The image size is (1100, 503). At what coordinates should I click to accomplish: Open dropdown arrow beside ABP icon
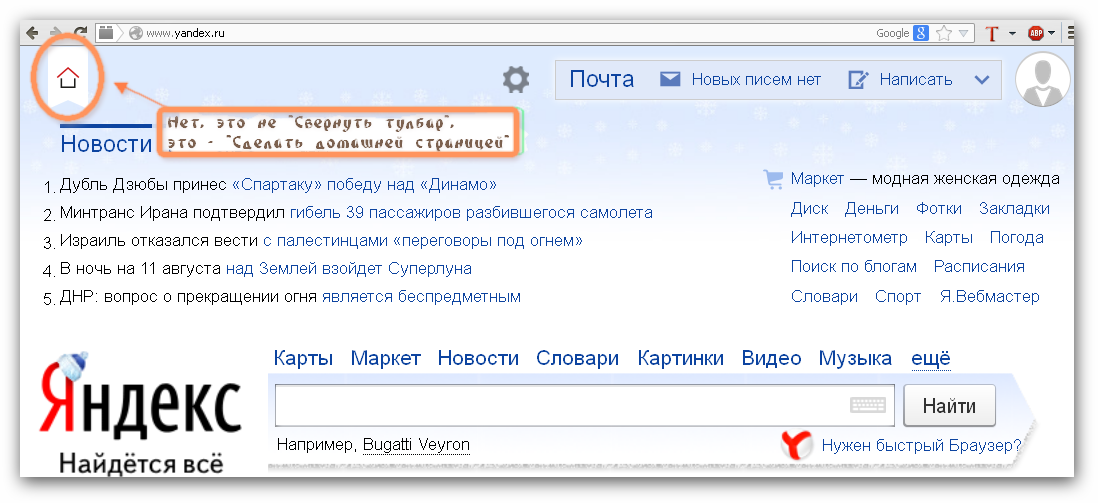1051,33
